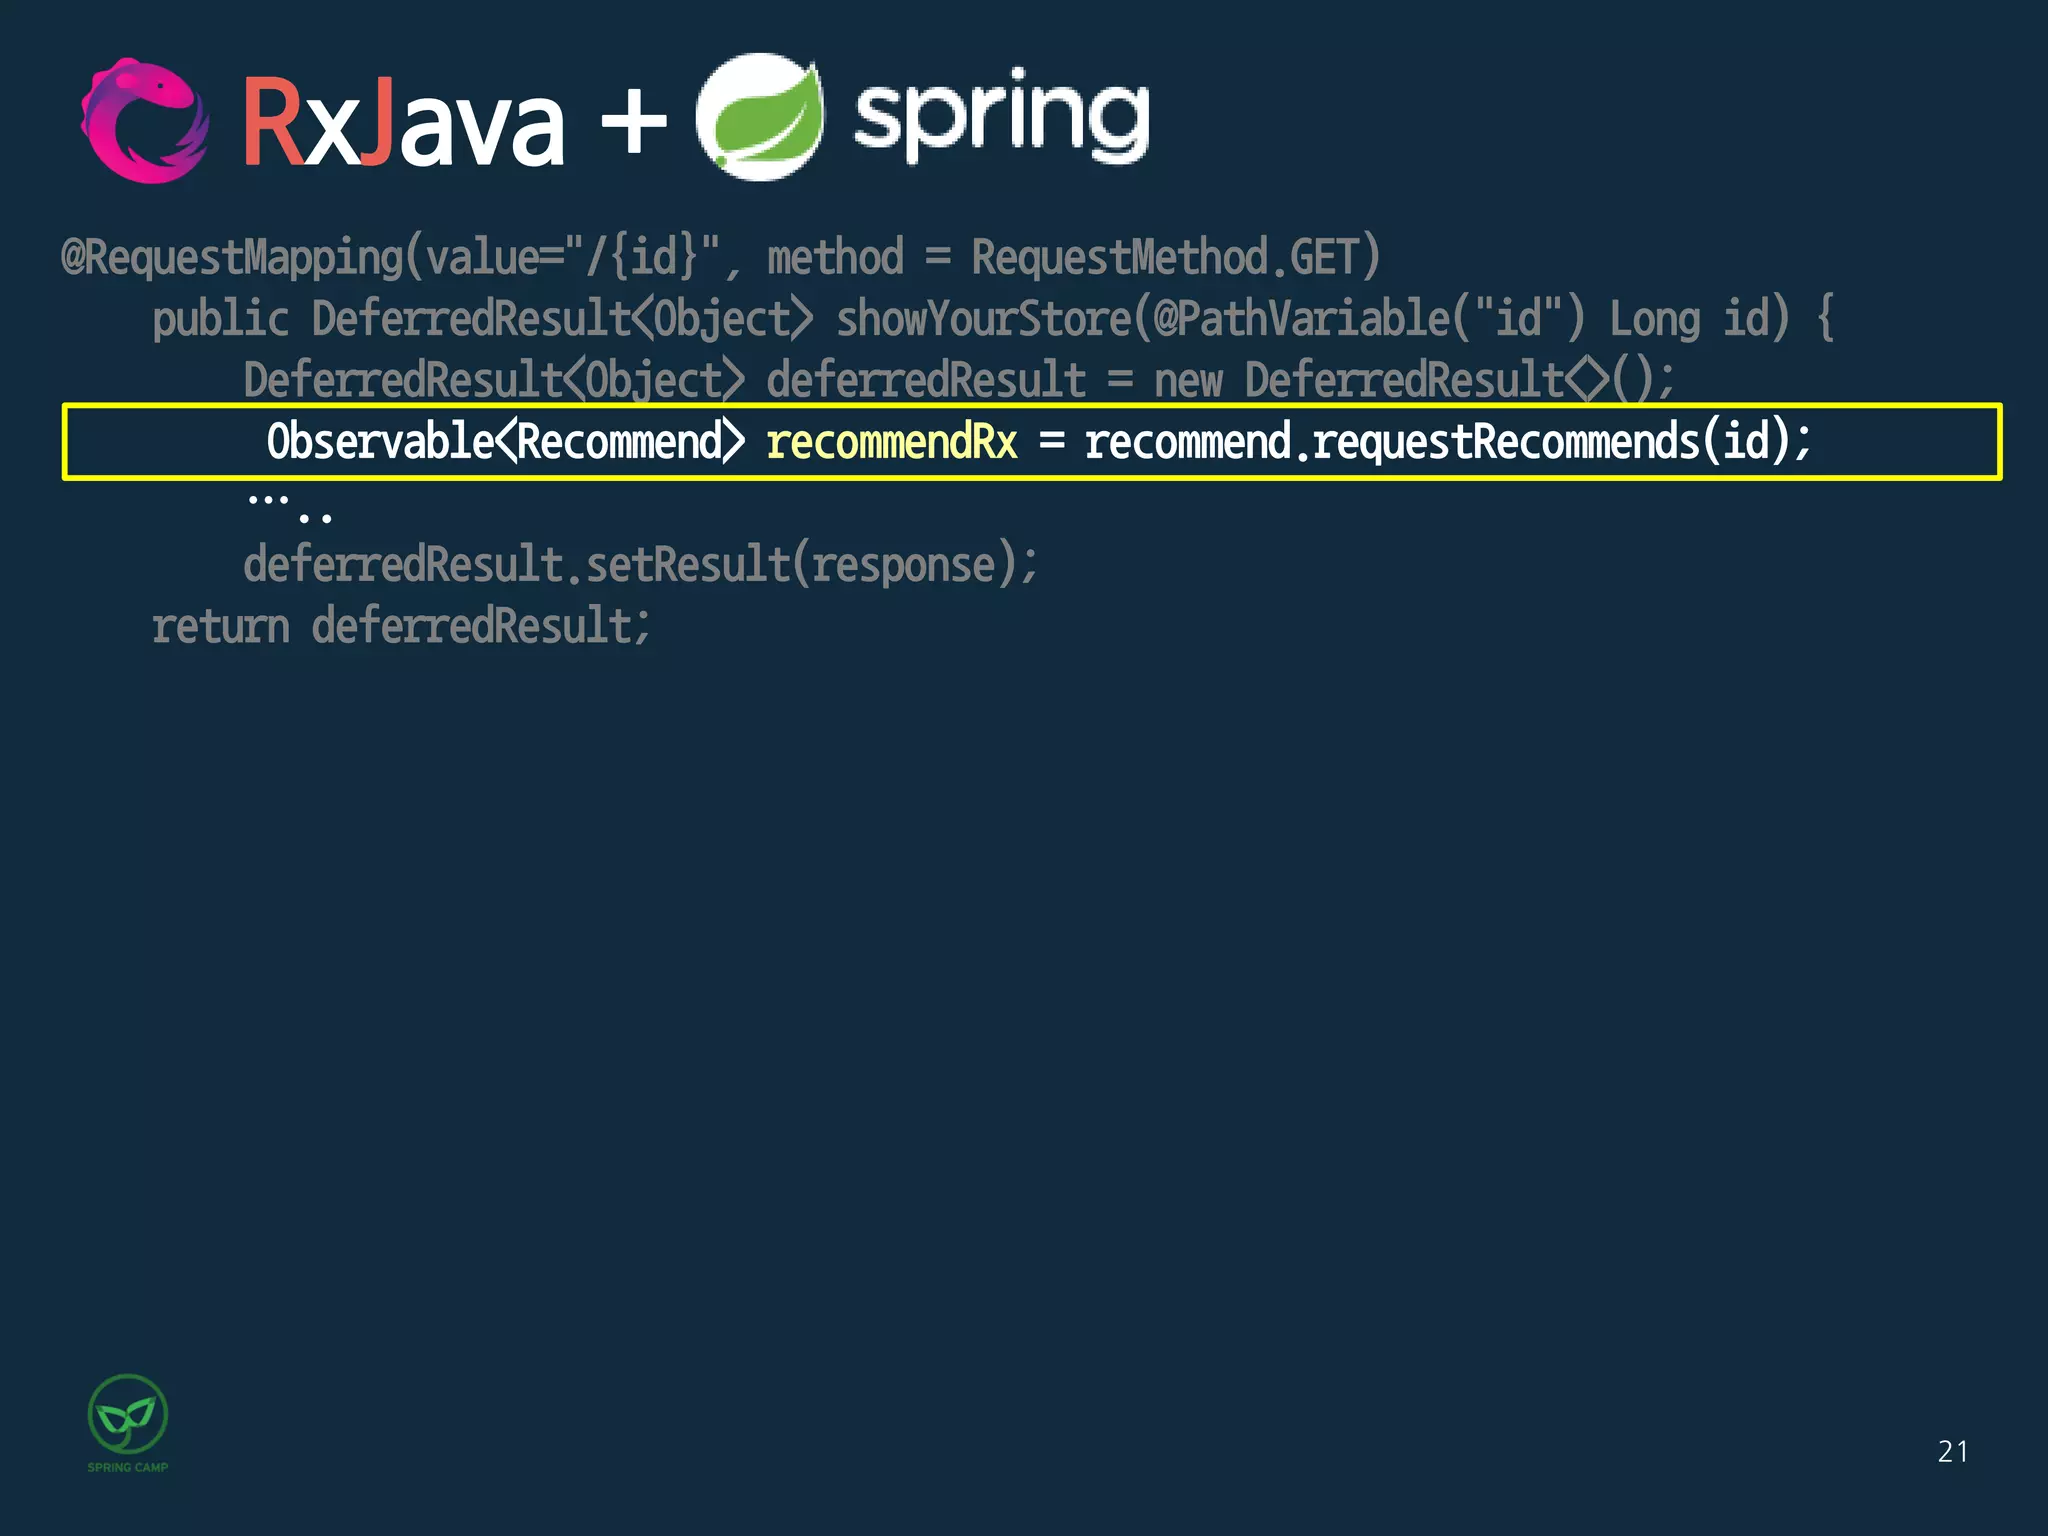The width and height of the screenshot is (2048, 1536).
Task: Click the yellow recommendRx variable
Action: tap(891, 442)
